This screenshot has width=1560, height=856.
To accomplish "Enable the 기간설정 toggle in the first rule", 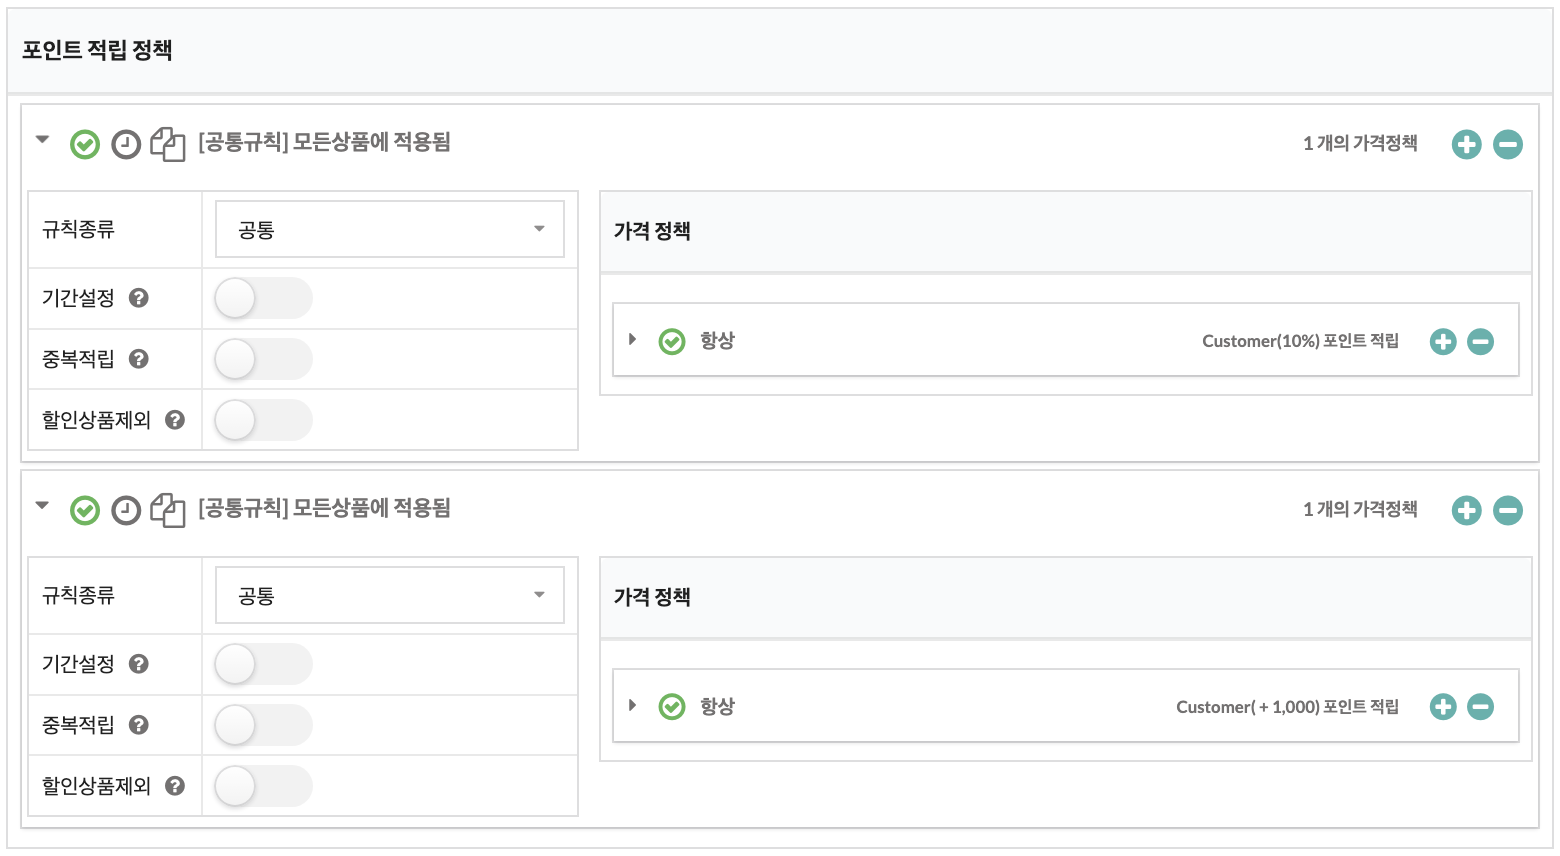I will [x=264, y=298].
